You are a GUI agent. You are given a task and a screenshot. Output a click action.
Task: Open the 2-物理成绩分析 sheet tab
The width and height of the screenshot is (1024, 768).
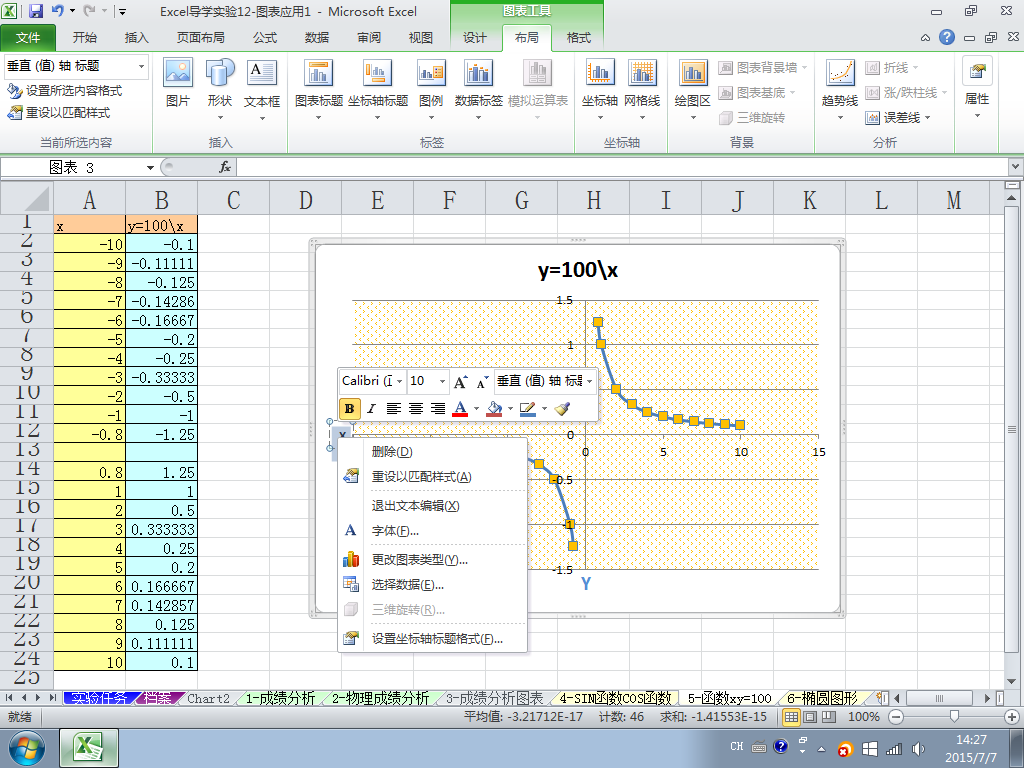click(380, 698)
